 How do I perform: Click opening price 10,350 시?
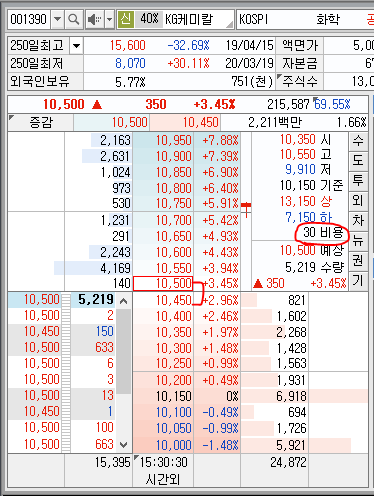[306, 139]
